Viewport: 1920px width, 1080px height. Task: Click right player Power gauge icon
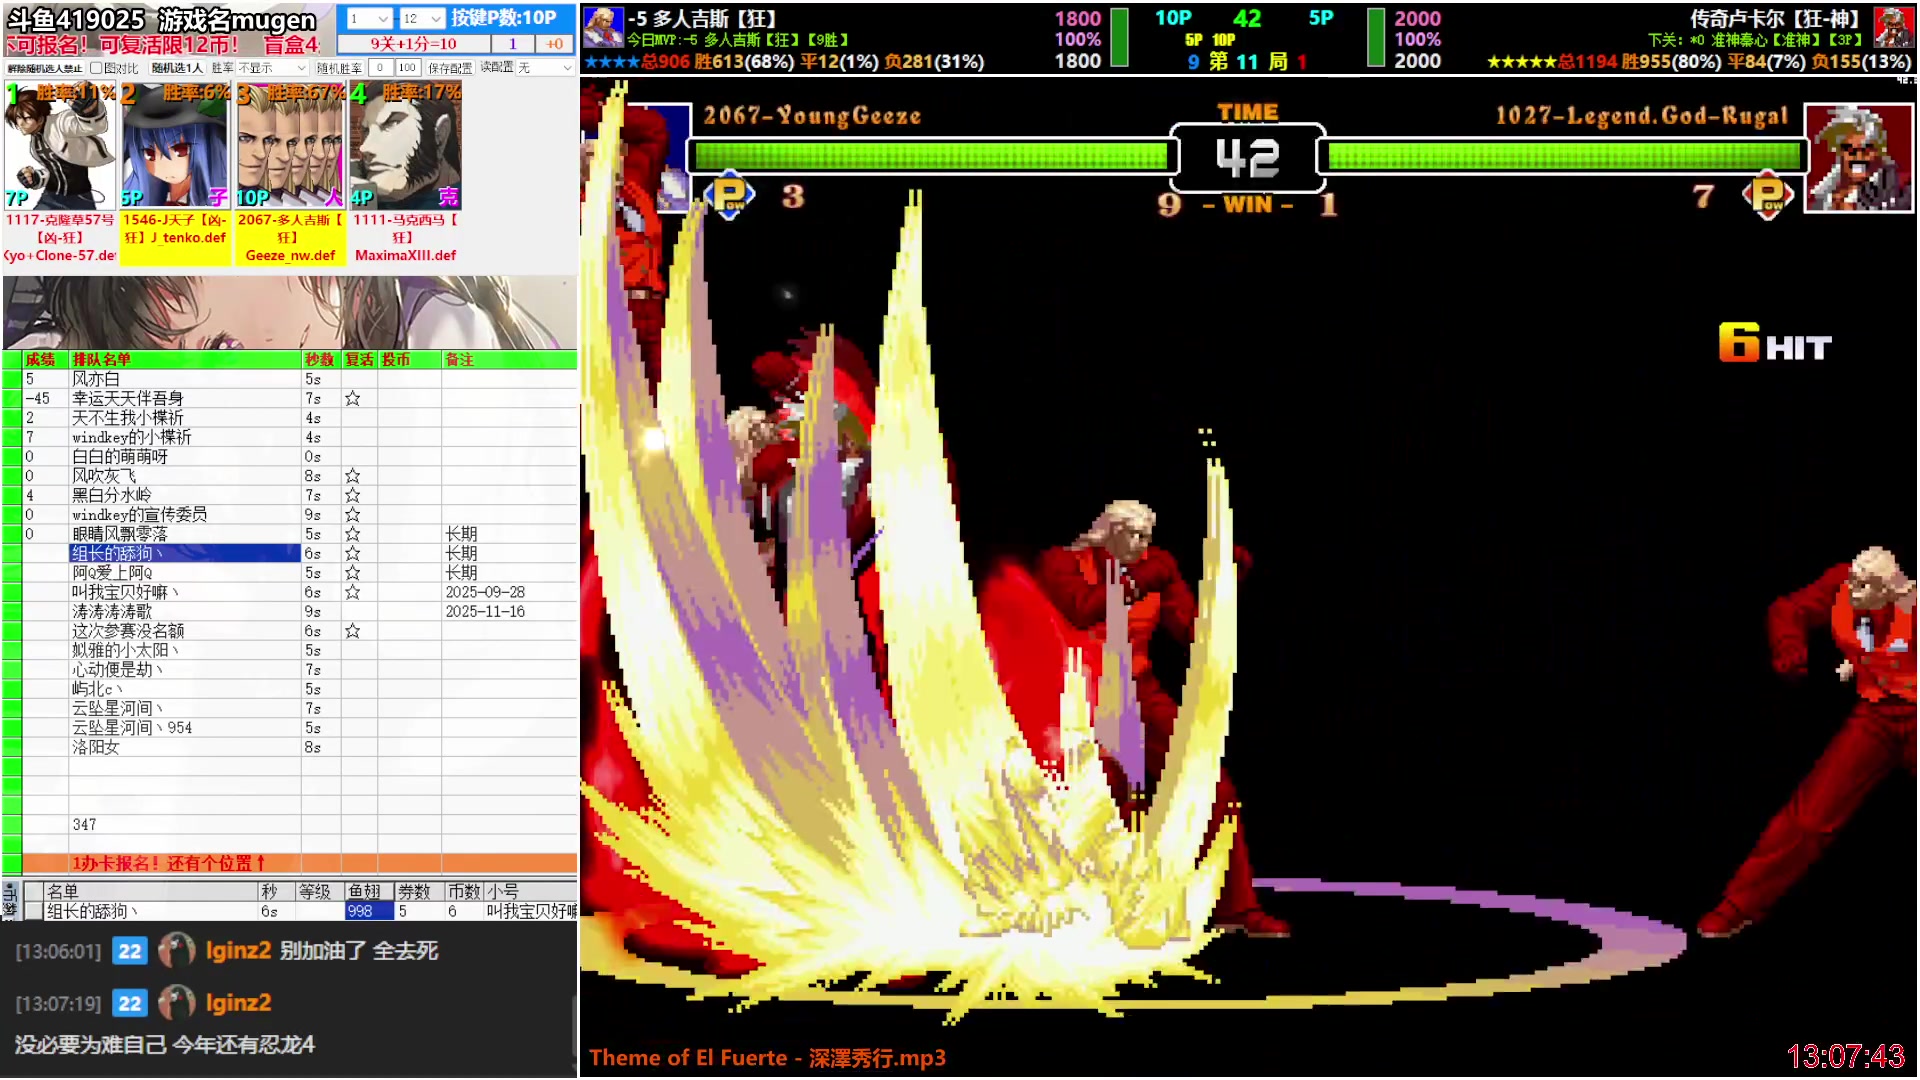click(1768, 195)
